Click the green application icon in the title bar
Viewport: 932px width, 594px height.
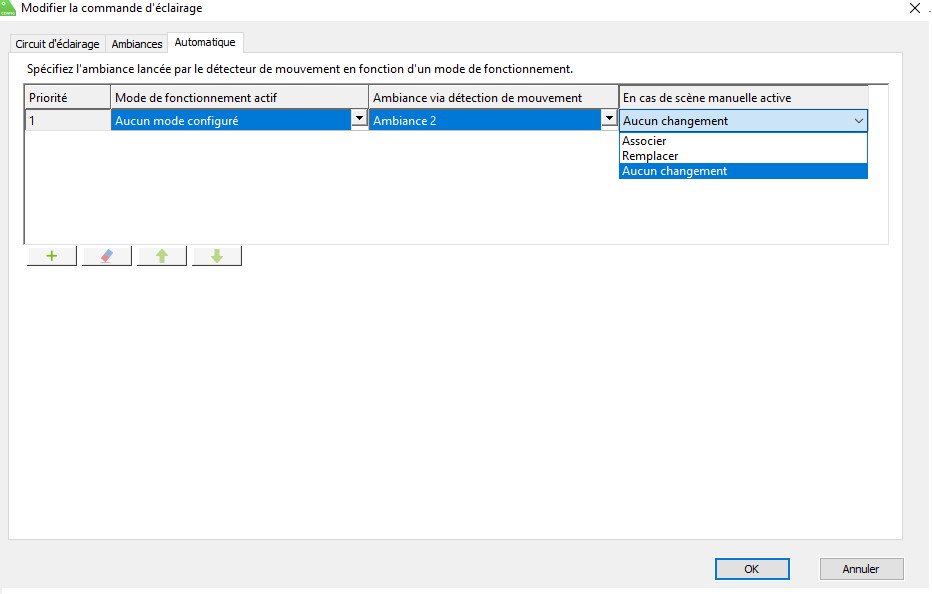8,8
